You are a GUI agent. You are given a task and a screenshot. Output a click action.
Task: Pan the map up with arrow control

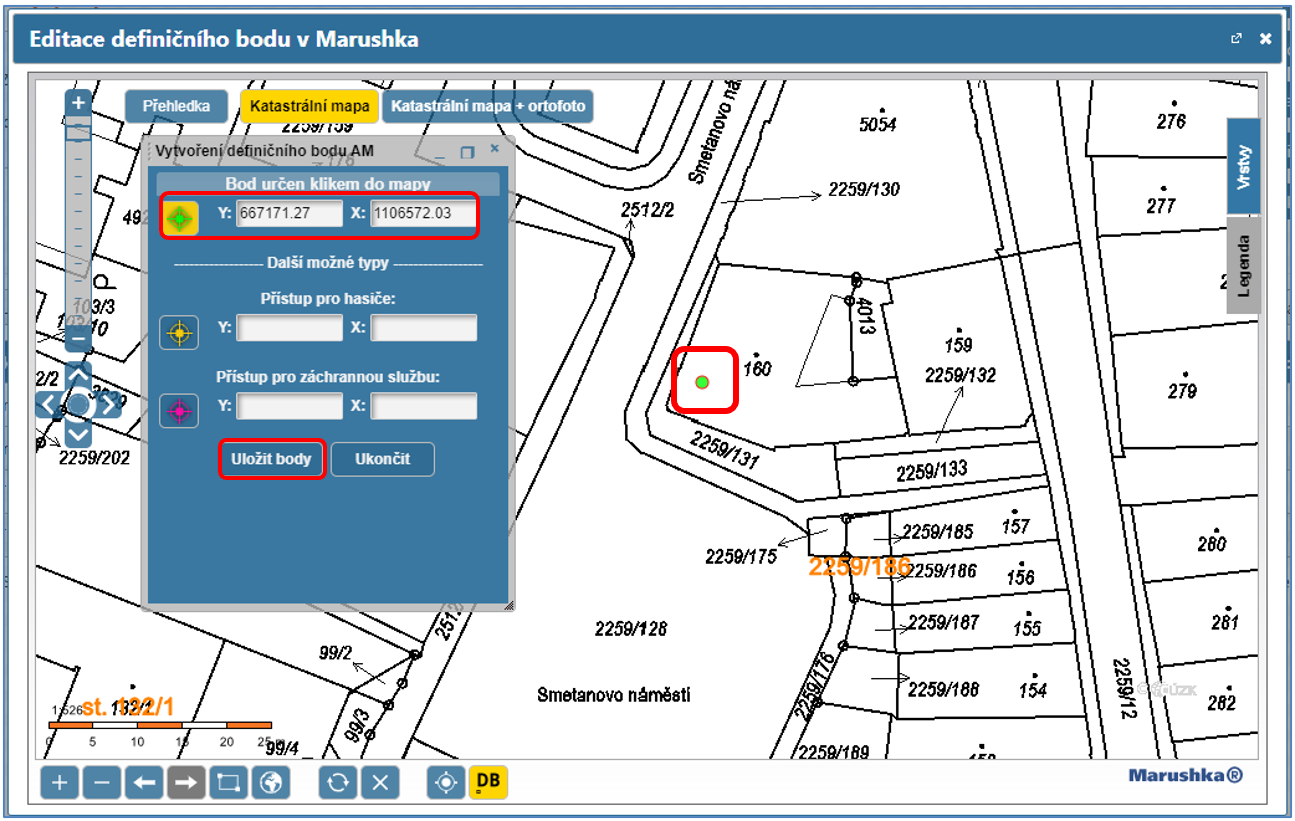(79, 375)
